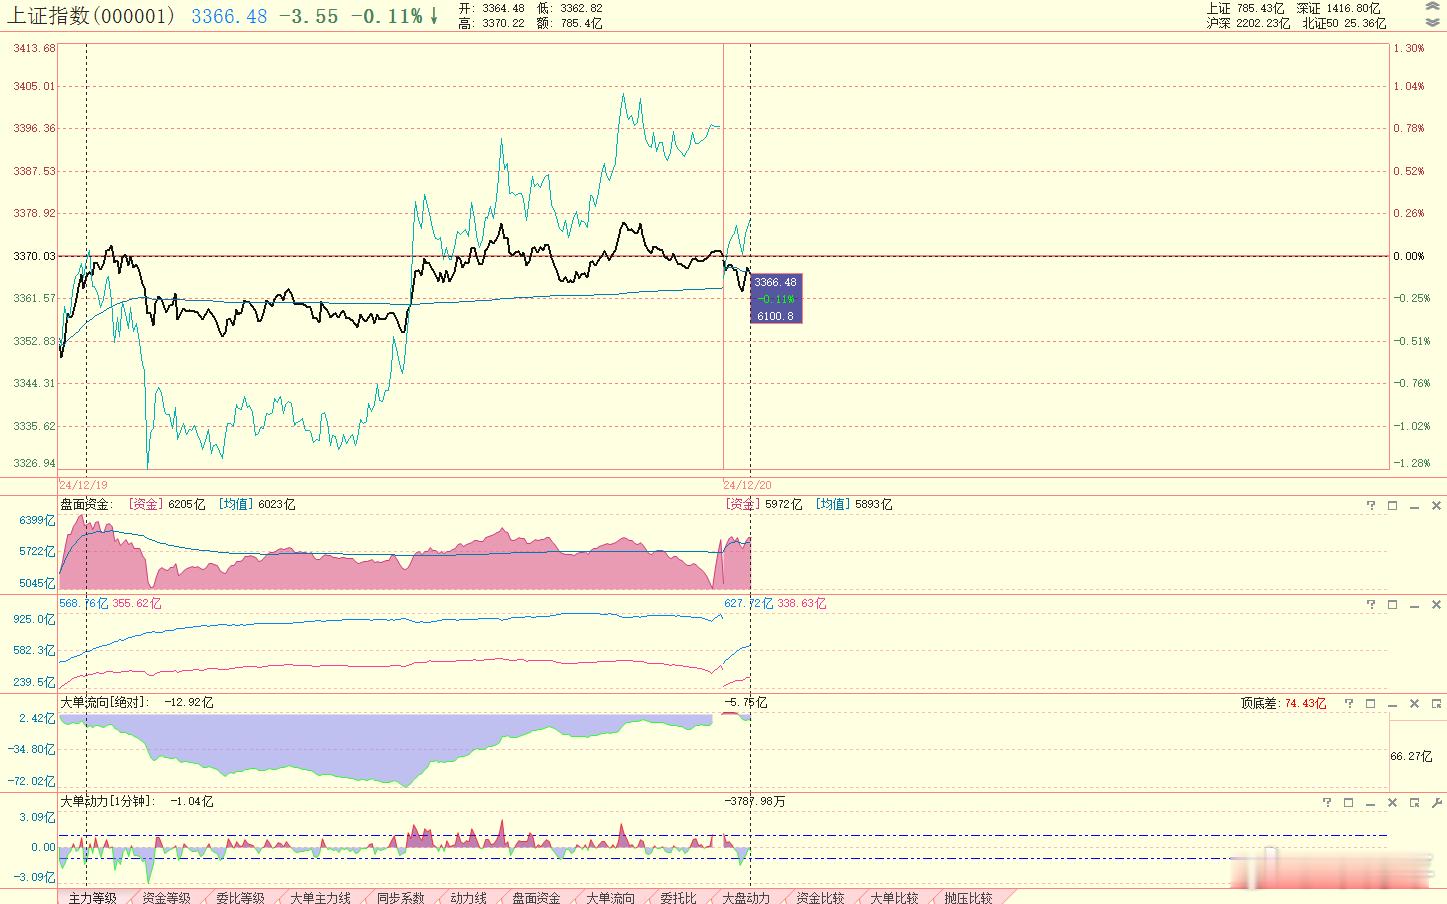1447x904 pixels.
Task: Close the 盘面资金 panel
Action: pyautogui.click(x=1437, y=506)
